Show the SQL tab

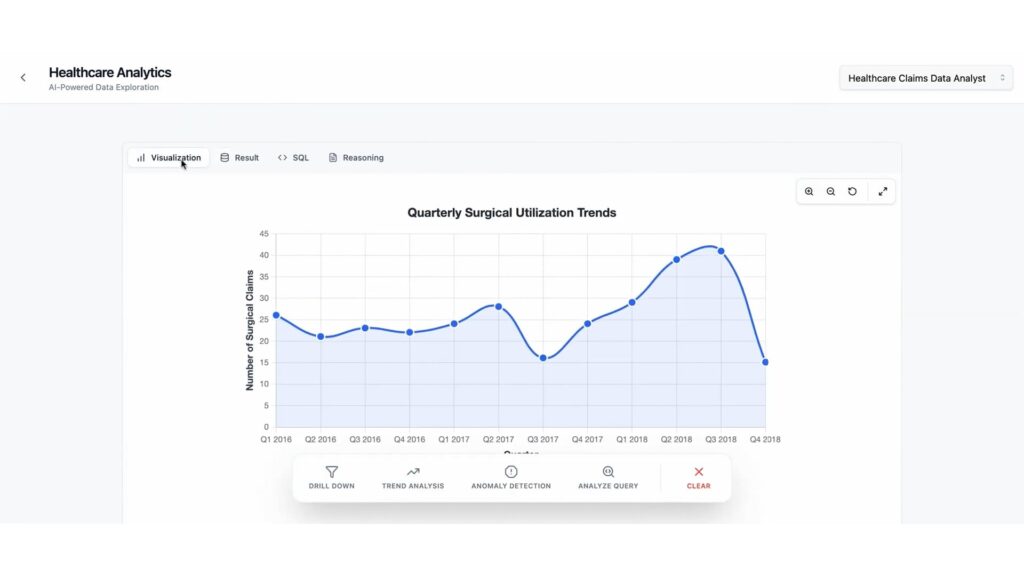294,157
